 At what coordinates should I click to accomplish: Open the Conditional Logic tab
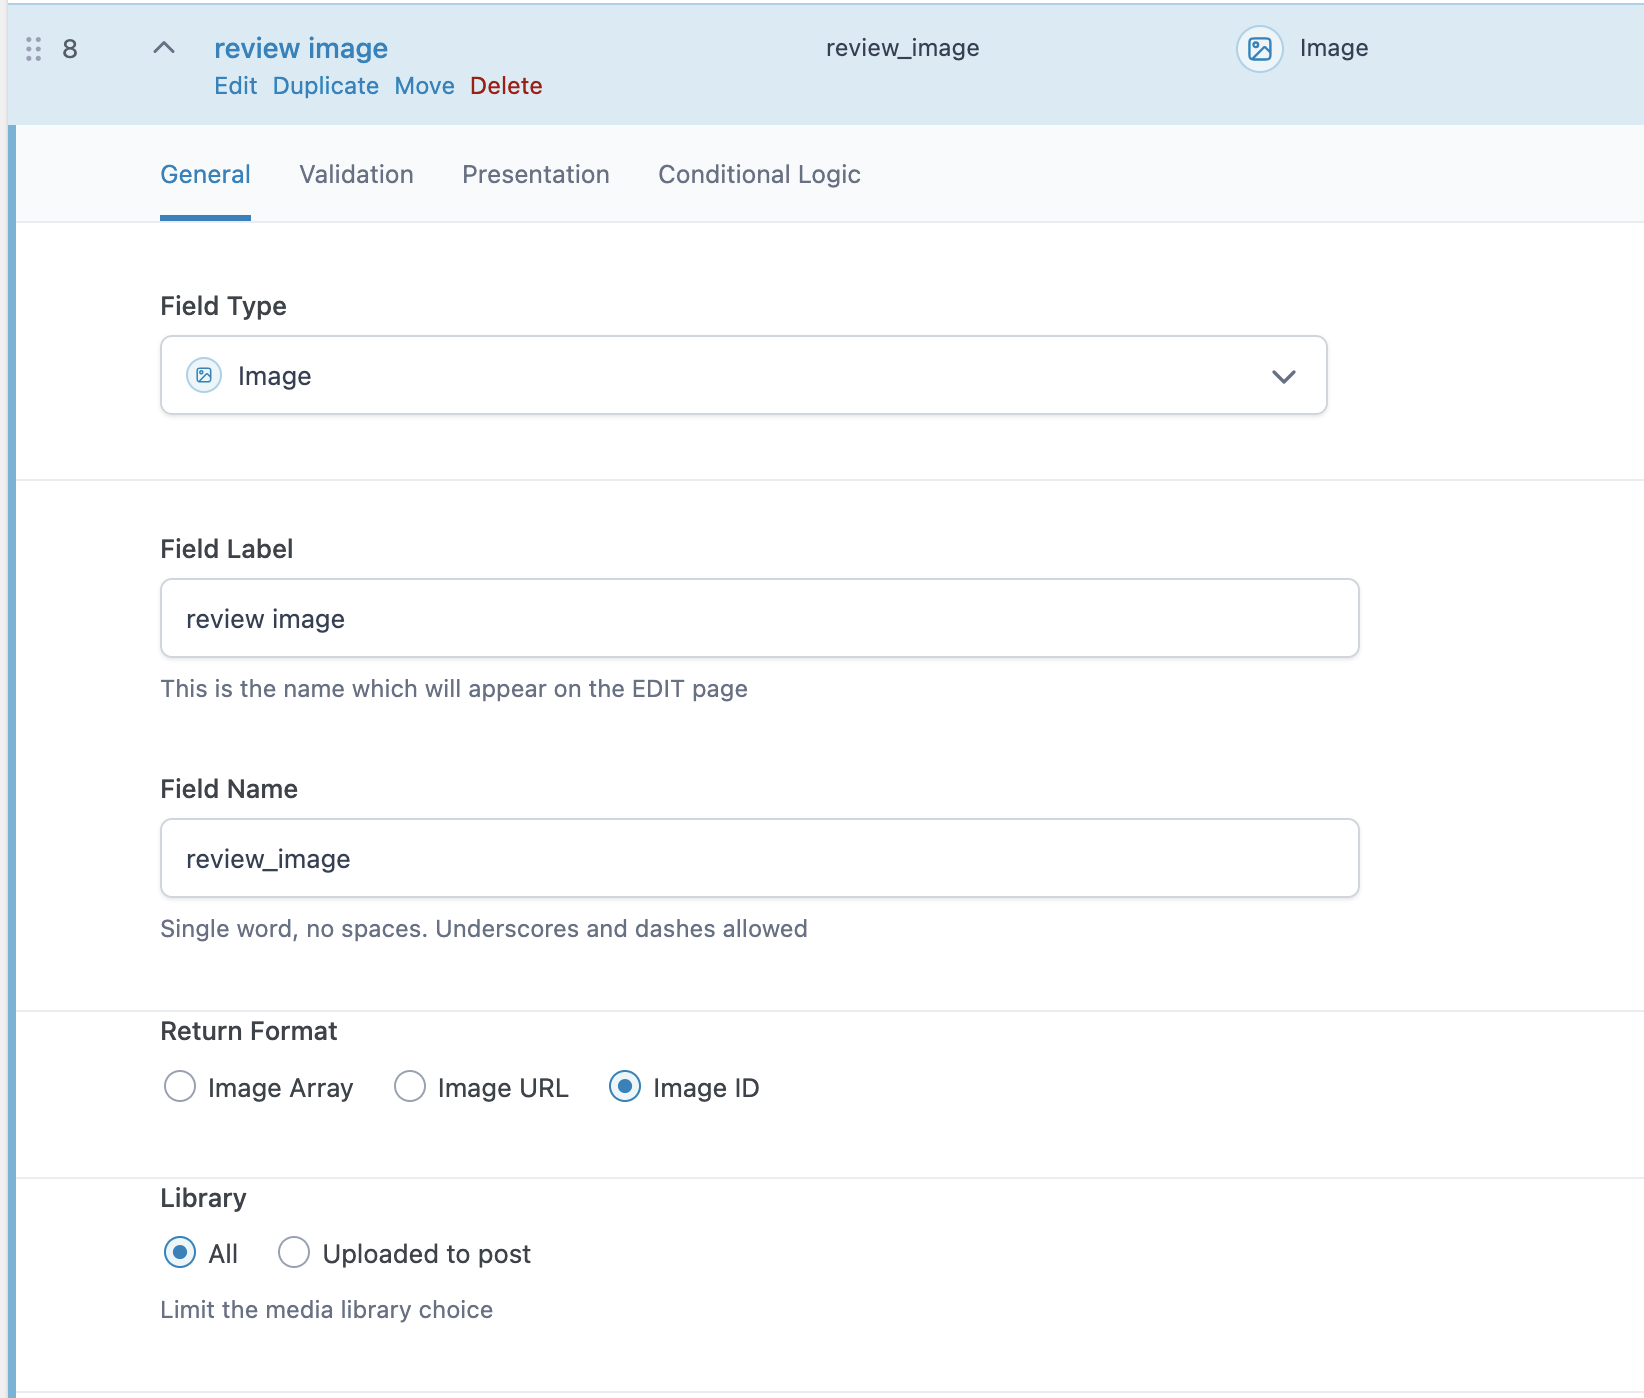coord(759,175)
